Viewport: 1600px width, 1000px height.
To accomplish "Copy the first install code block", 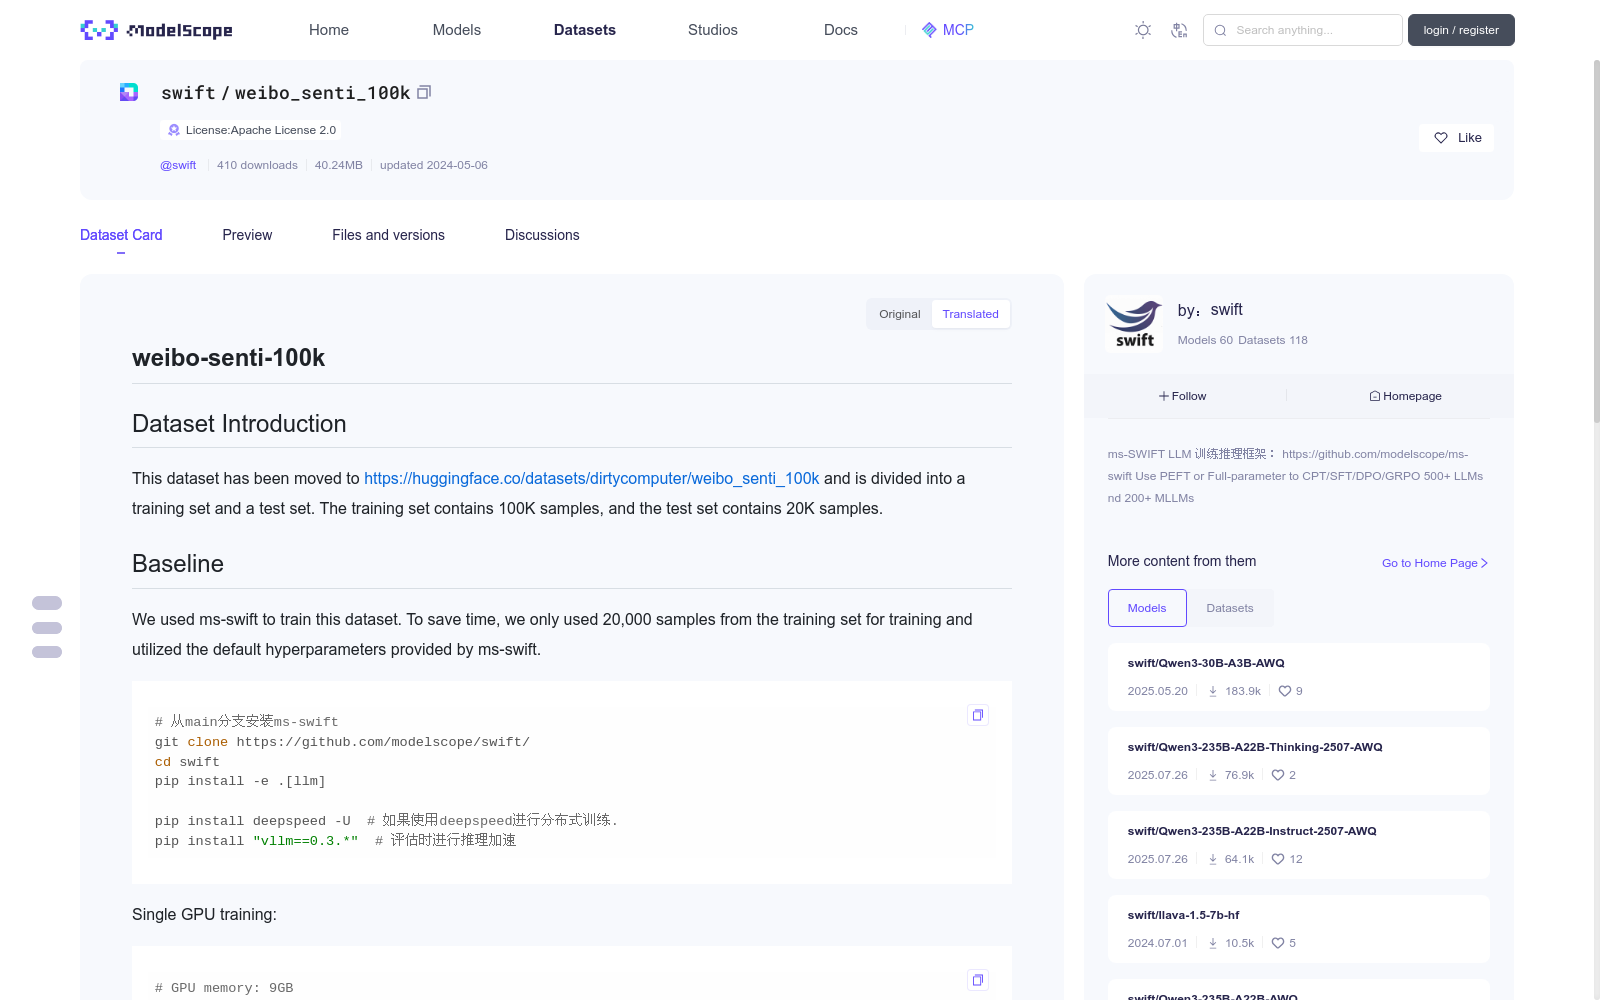I will tap(978, 715).
